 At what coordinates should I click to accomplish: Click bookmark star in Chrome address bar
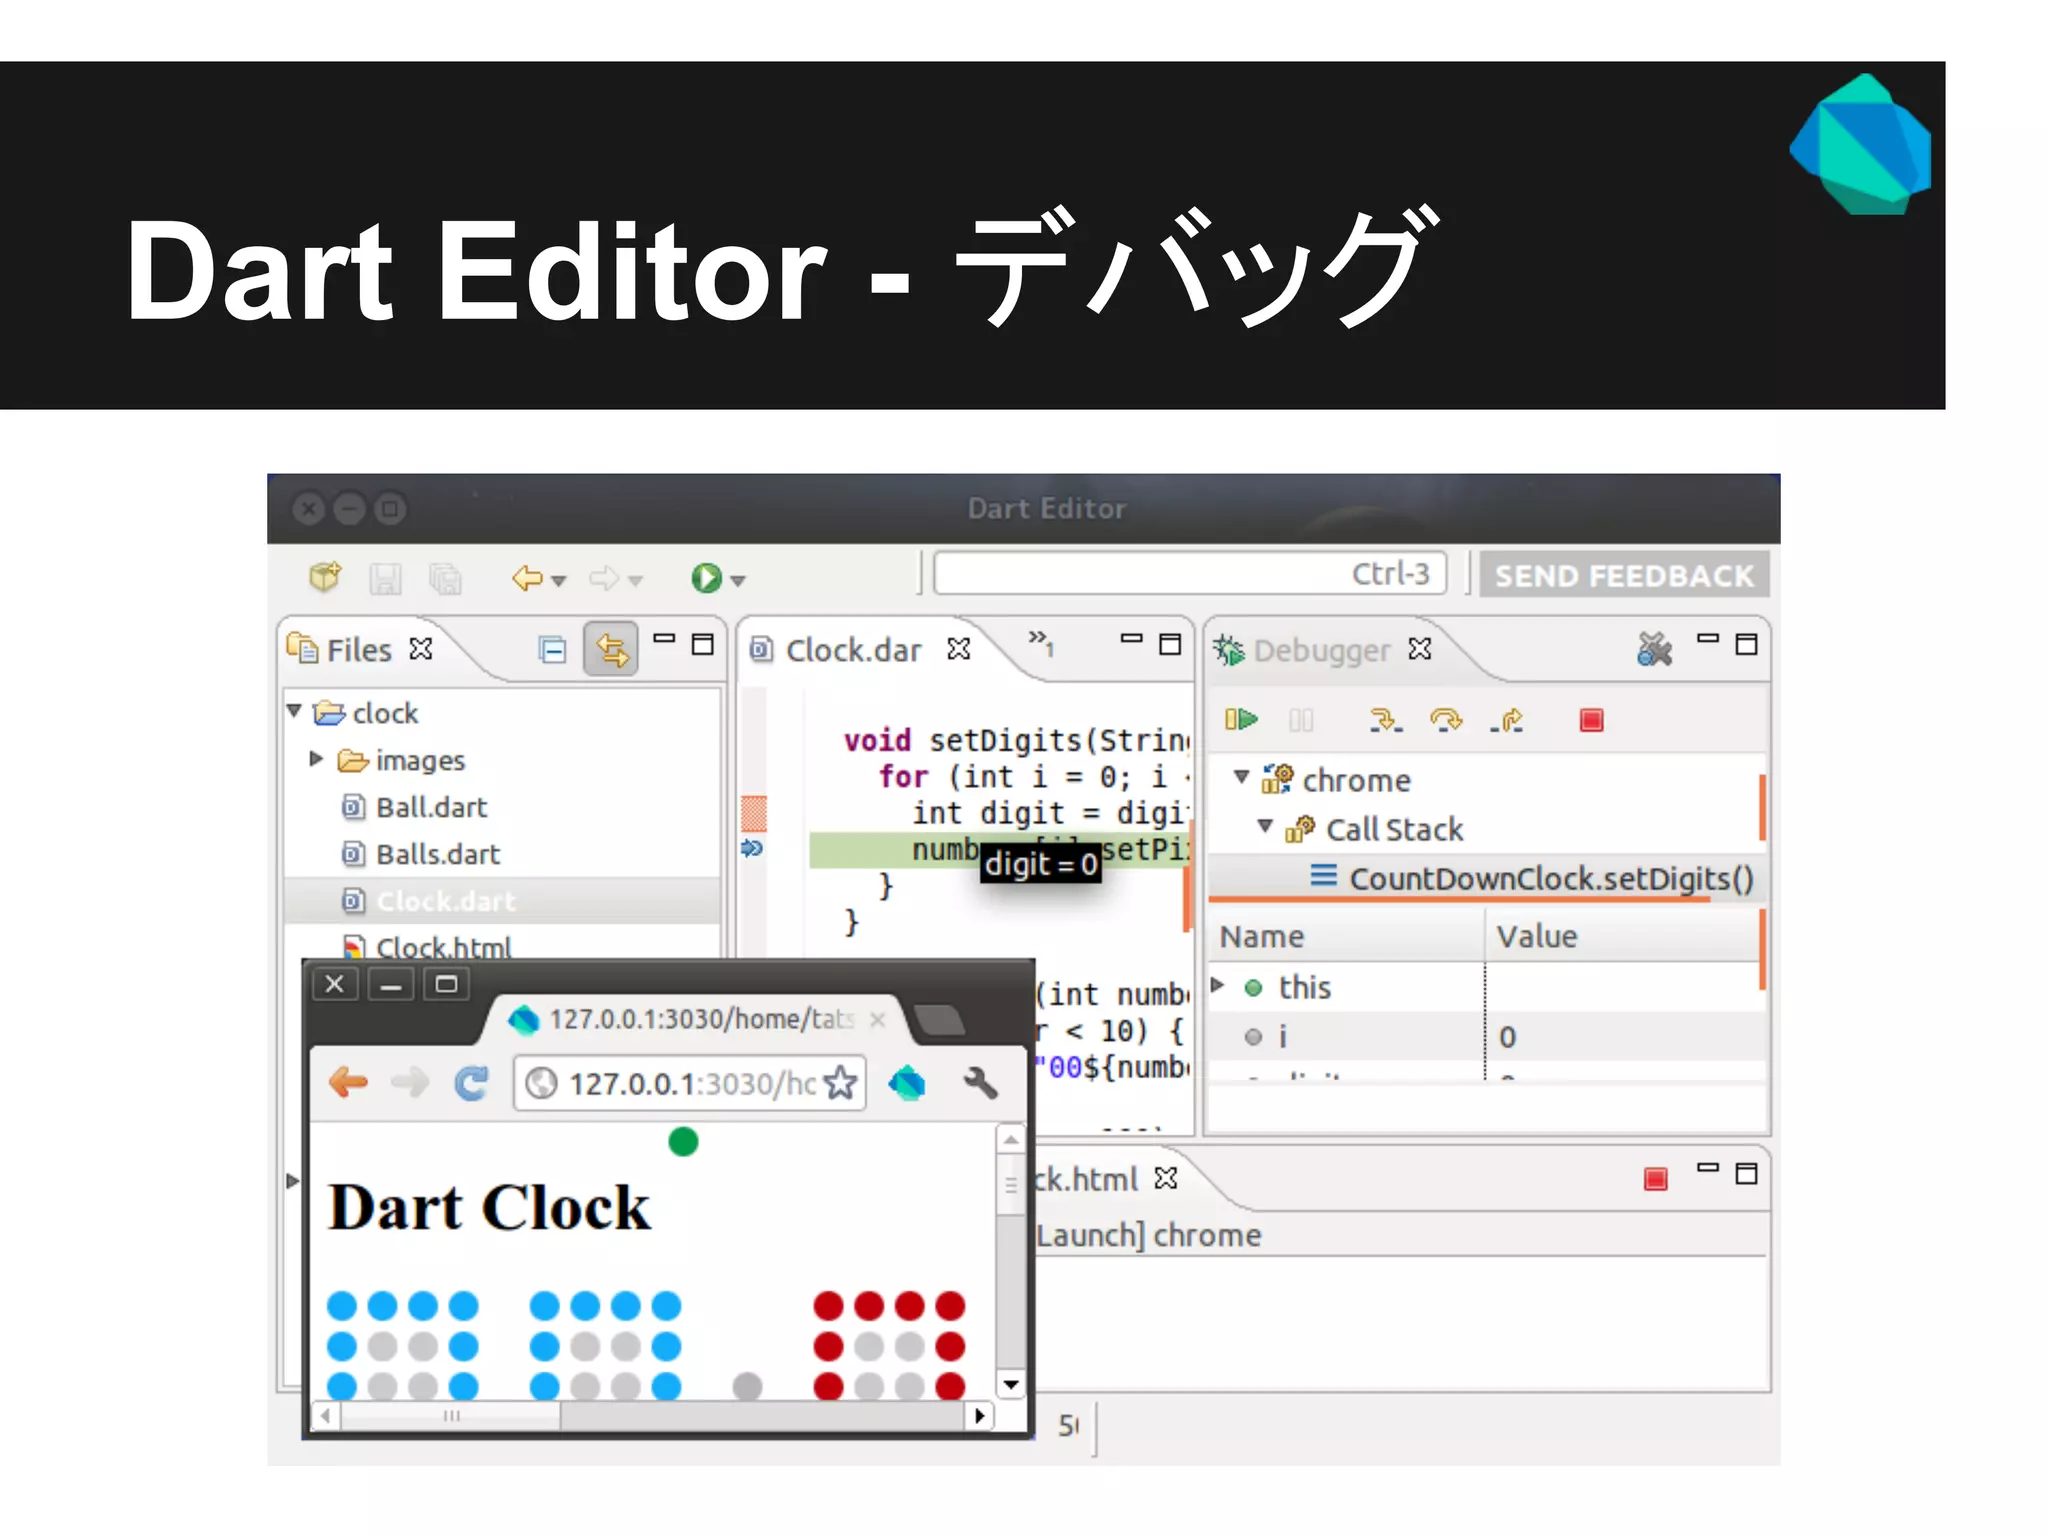pyautogui.click(x=841, y=1082)
